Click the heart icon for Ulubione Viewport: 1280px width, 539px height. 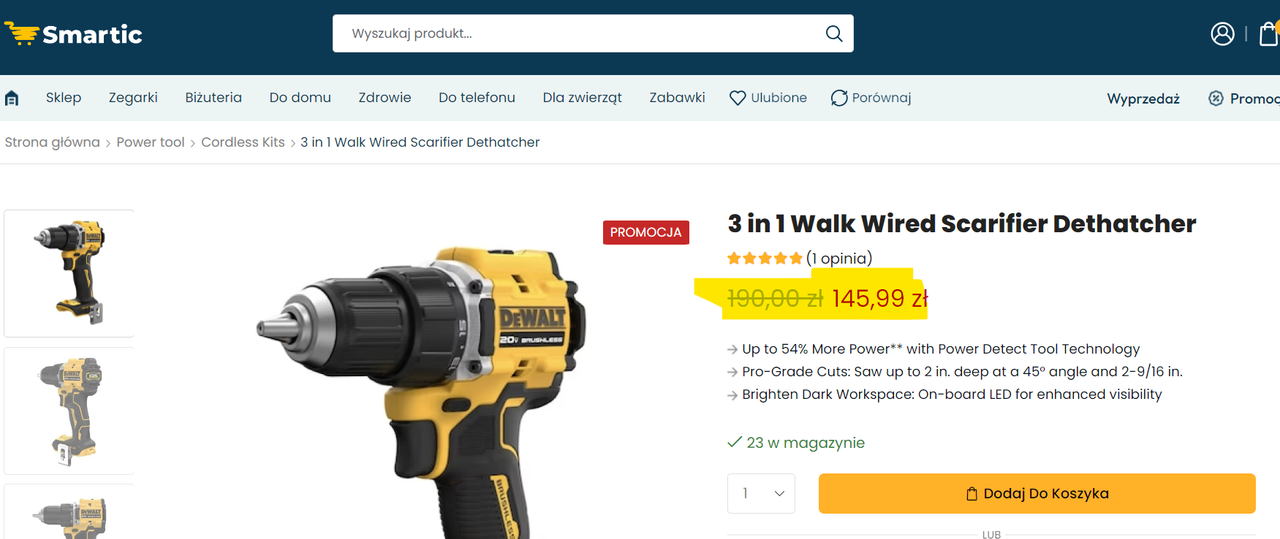point(738,98)
